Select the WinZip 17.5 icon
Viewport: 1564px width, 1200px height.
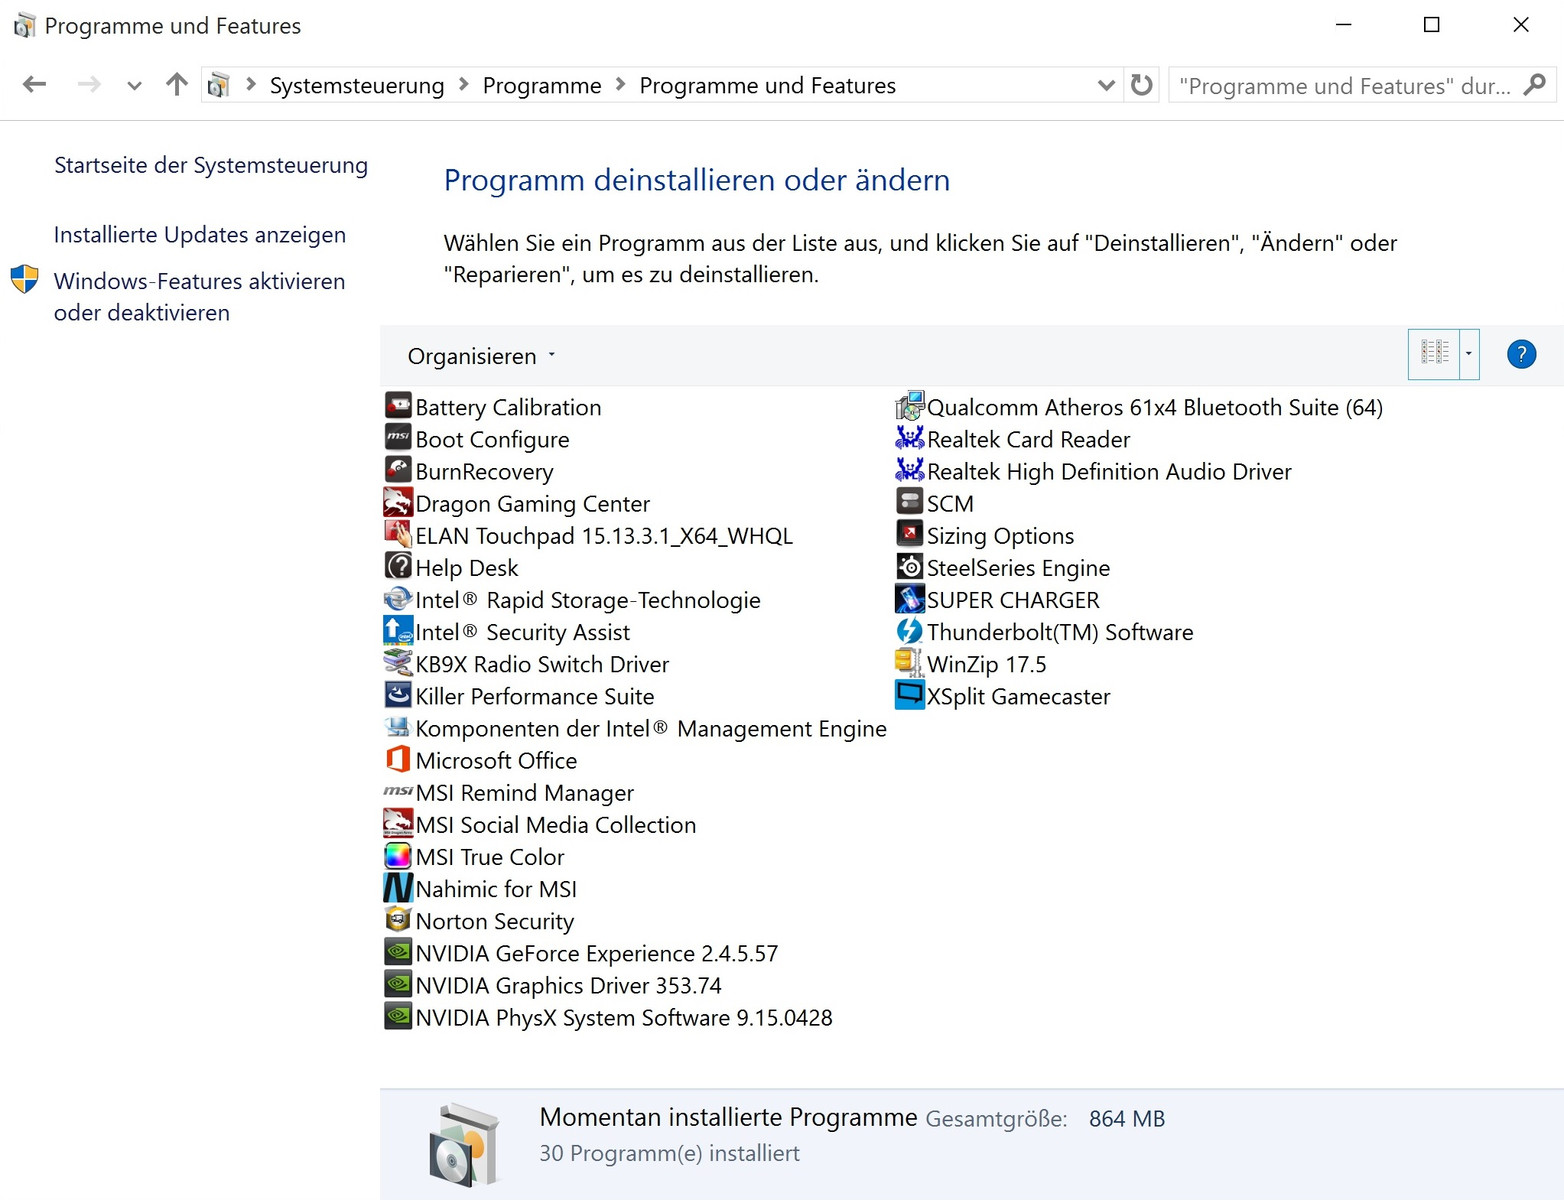pos(910,662)
